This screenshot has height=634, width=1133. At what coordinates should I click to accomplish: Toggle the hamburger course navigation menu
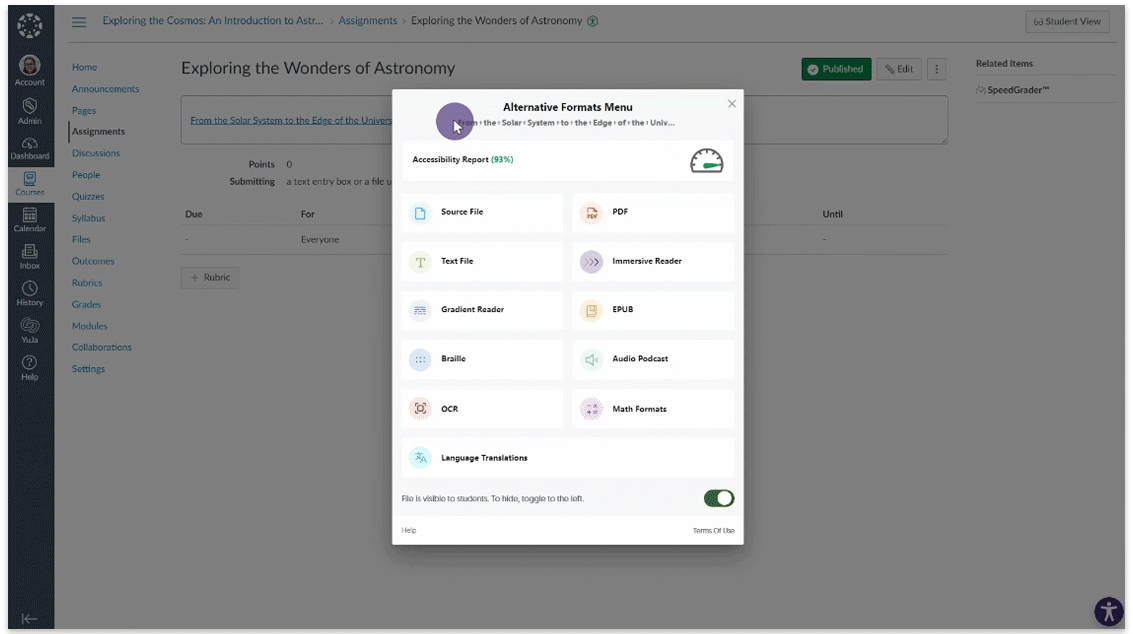click(x=79, y=22)
